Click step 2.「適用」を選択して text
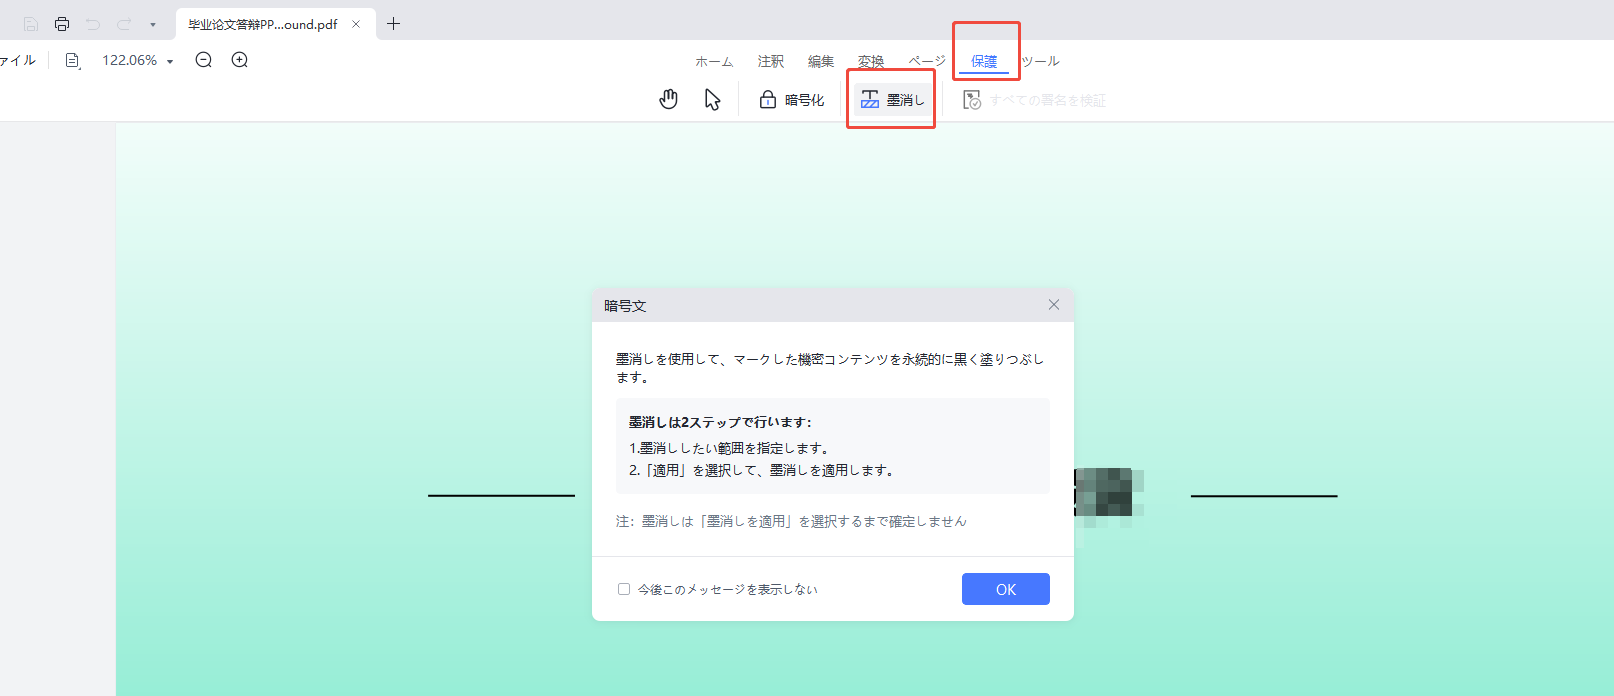The image size is (1614, 696). point(761,470)
